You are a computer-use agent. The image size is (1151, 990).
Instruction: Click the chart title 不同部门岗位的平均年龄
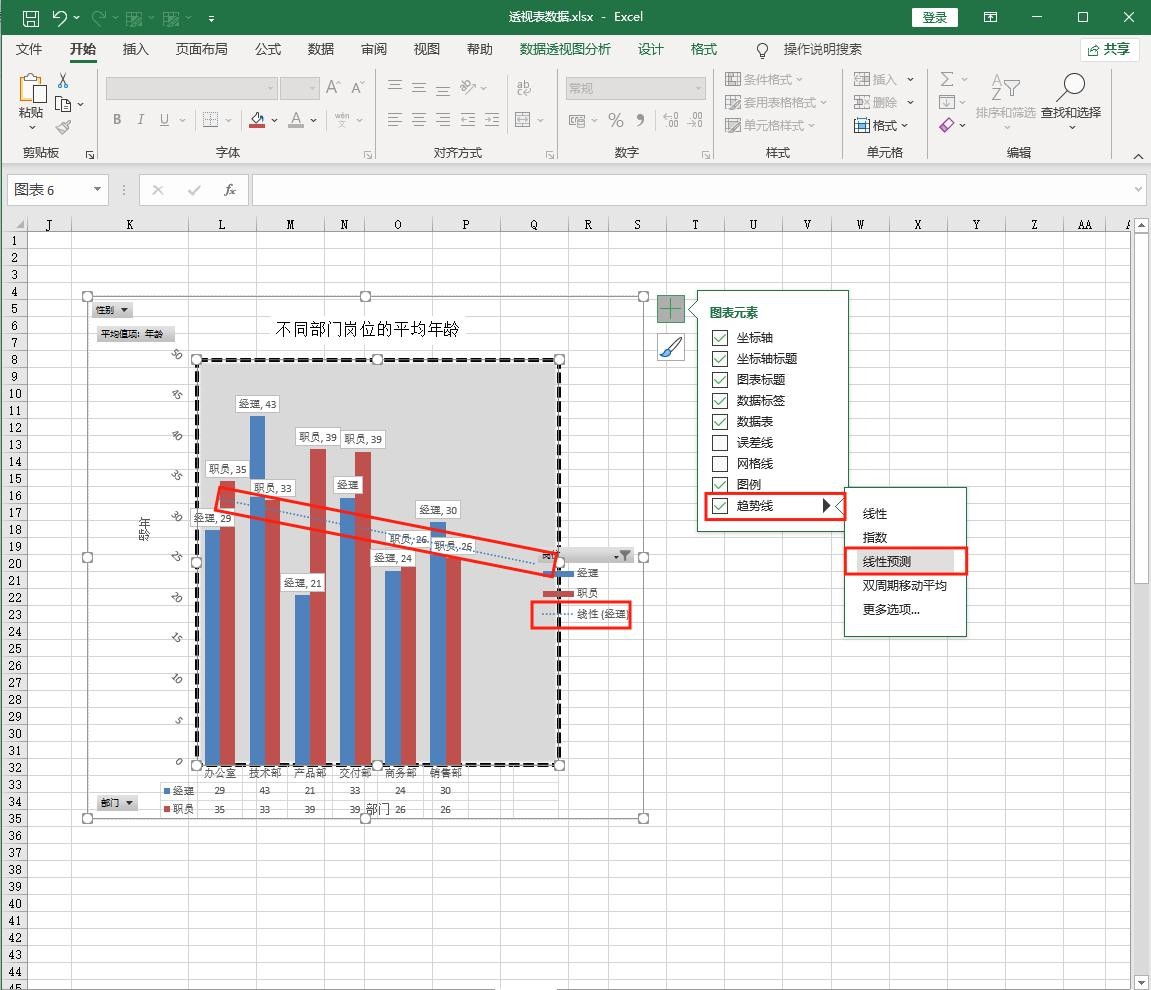click(x=367, y=329)
